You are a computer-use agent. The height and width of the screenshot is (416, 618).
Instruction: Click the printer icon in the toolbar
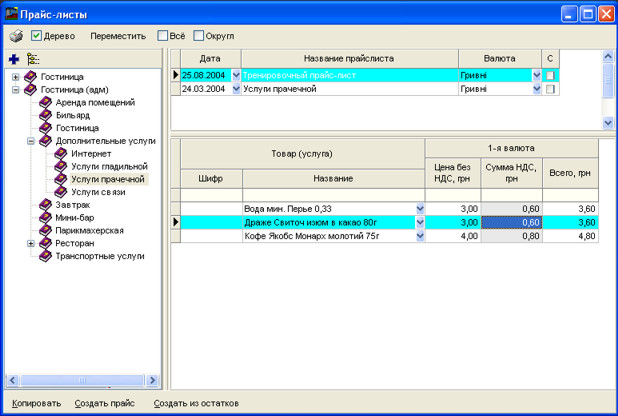16,36
